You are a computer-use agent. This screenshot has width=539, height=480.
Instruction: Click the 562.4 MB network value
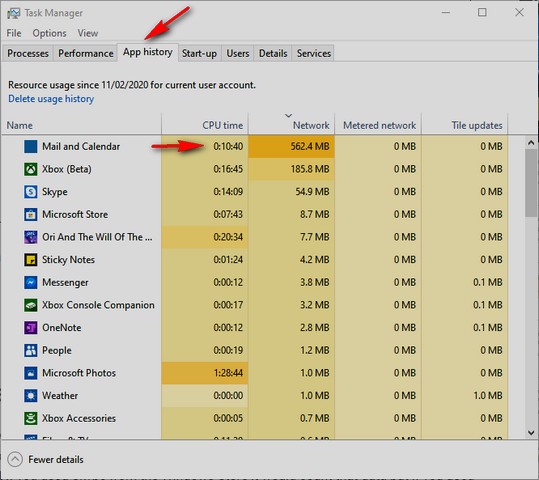pyautogui.click(x=310, y=146)
